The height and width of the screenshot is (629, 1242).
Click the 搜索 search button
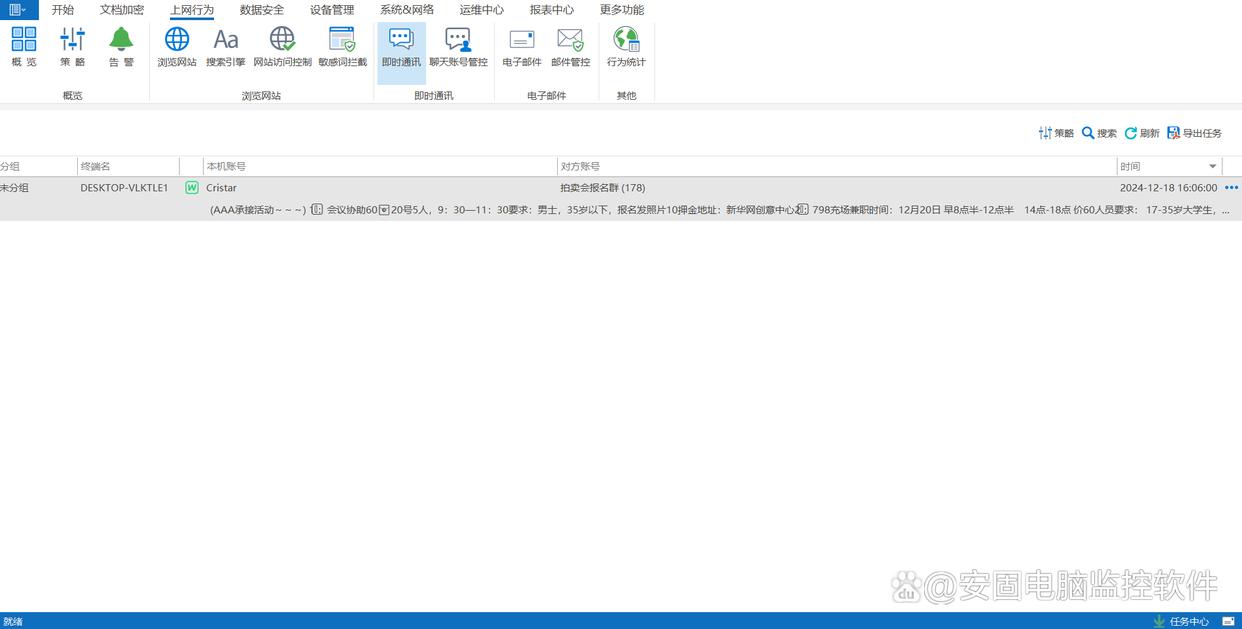[x=1099, y=133]
